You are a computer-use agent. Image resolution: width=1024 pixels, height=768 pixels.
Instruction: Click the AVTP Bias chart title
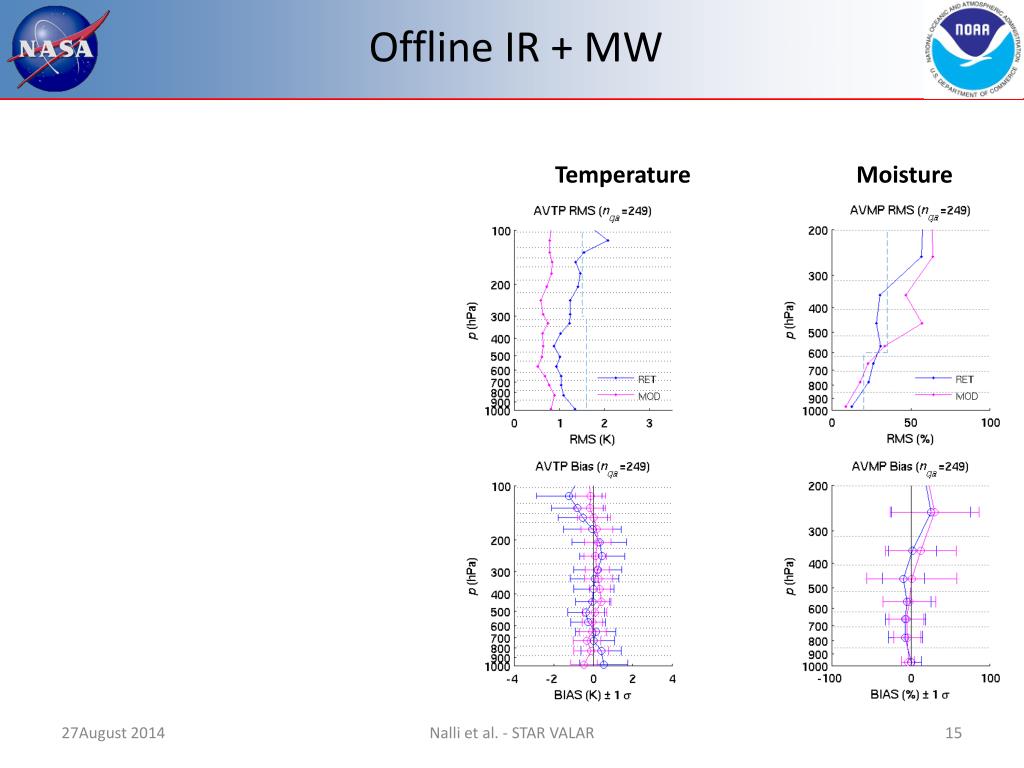pos(592,468)
